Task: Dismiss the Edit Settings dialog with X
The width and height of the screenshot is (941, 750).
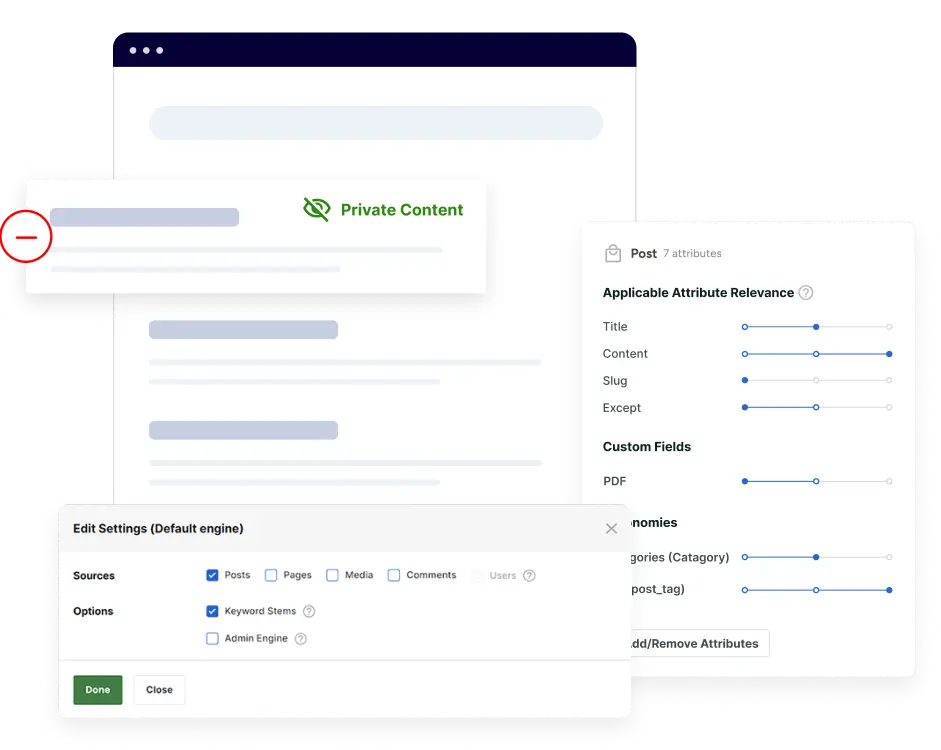Action: point(611,528)
